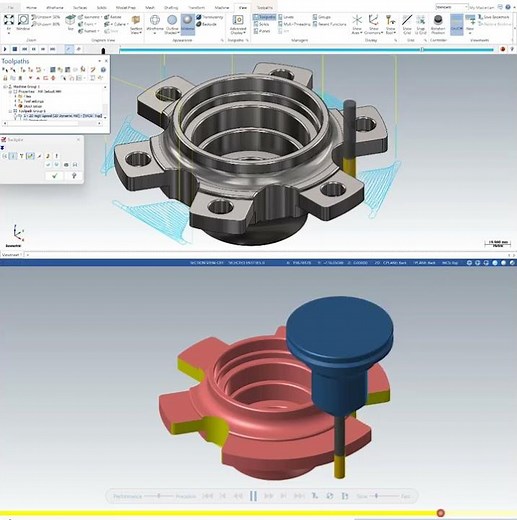This screenshot has width=517, height=520.
Task: Toggle Translucency appearance
Action: click(210, 17)
